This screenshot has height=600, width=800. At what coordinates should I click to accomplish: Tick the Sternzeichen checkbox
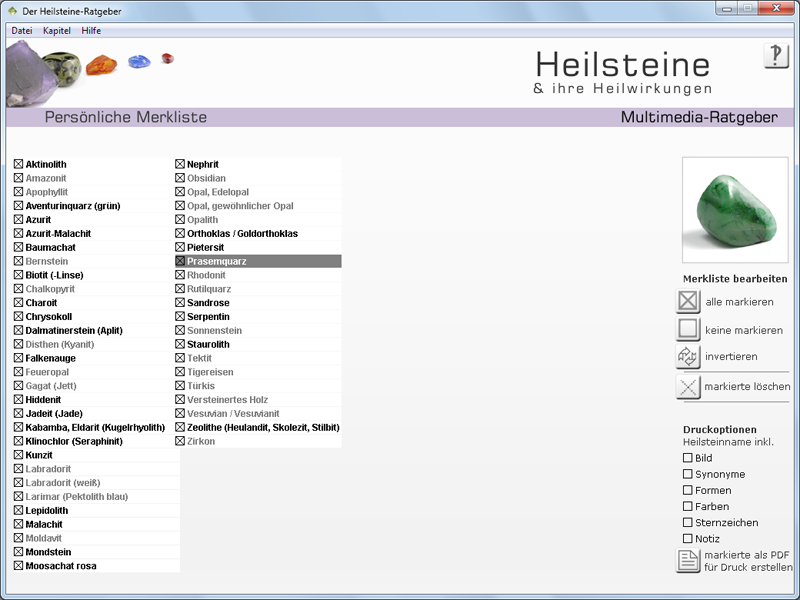pos(687,522)
